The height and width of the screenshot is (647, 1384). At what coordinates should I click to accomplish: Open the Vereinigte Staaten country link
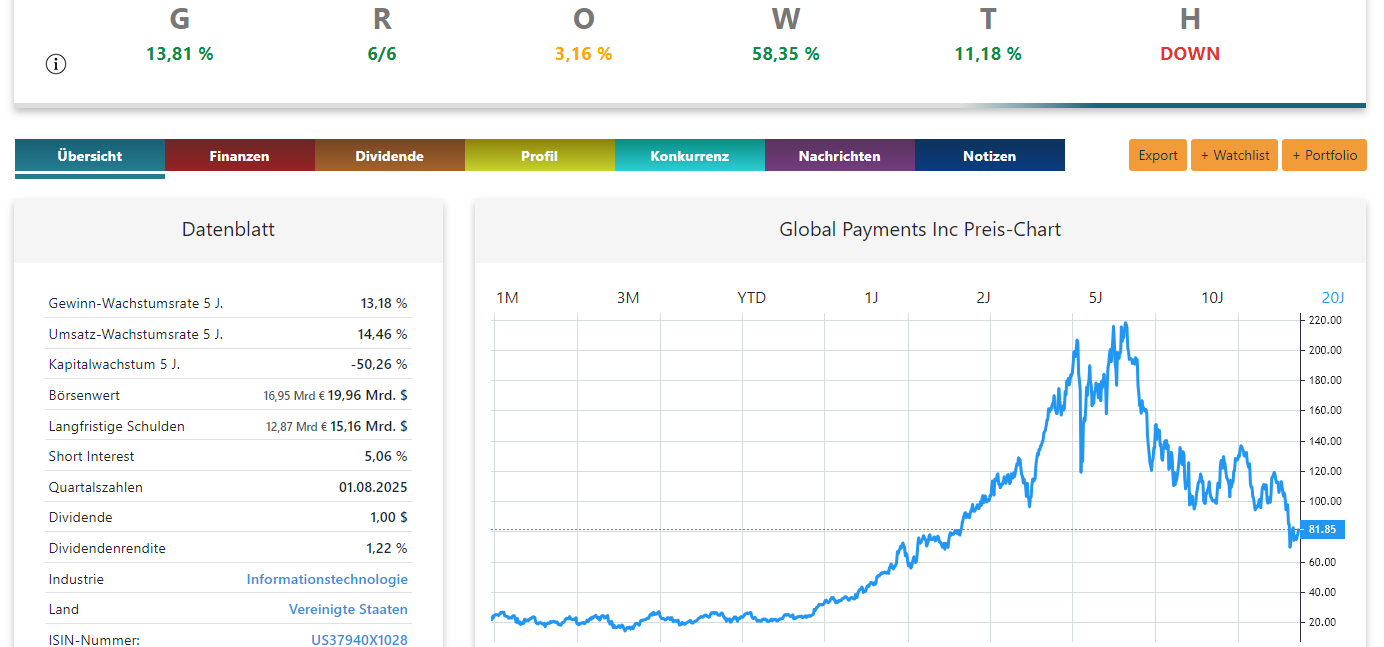pyautogui.click(x=348, y=609)
